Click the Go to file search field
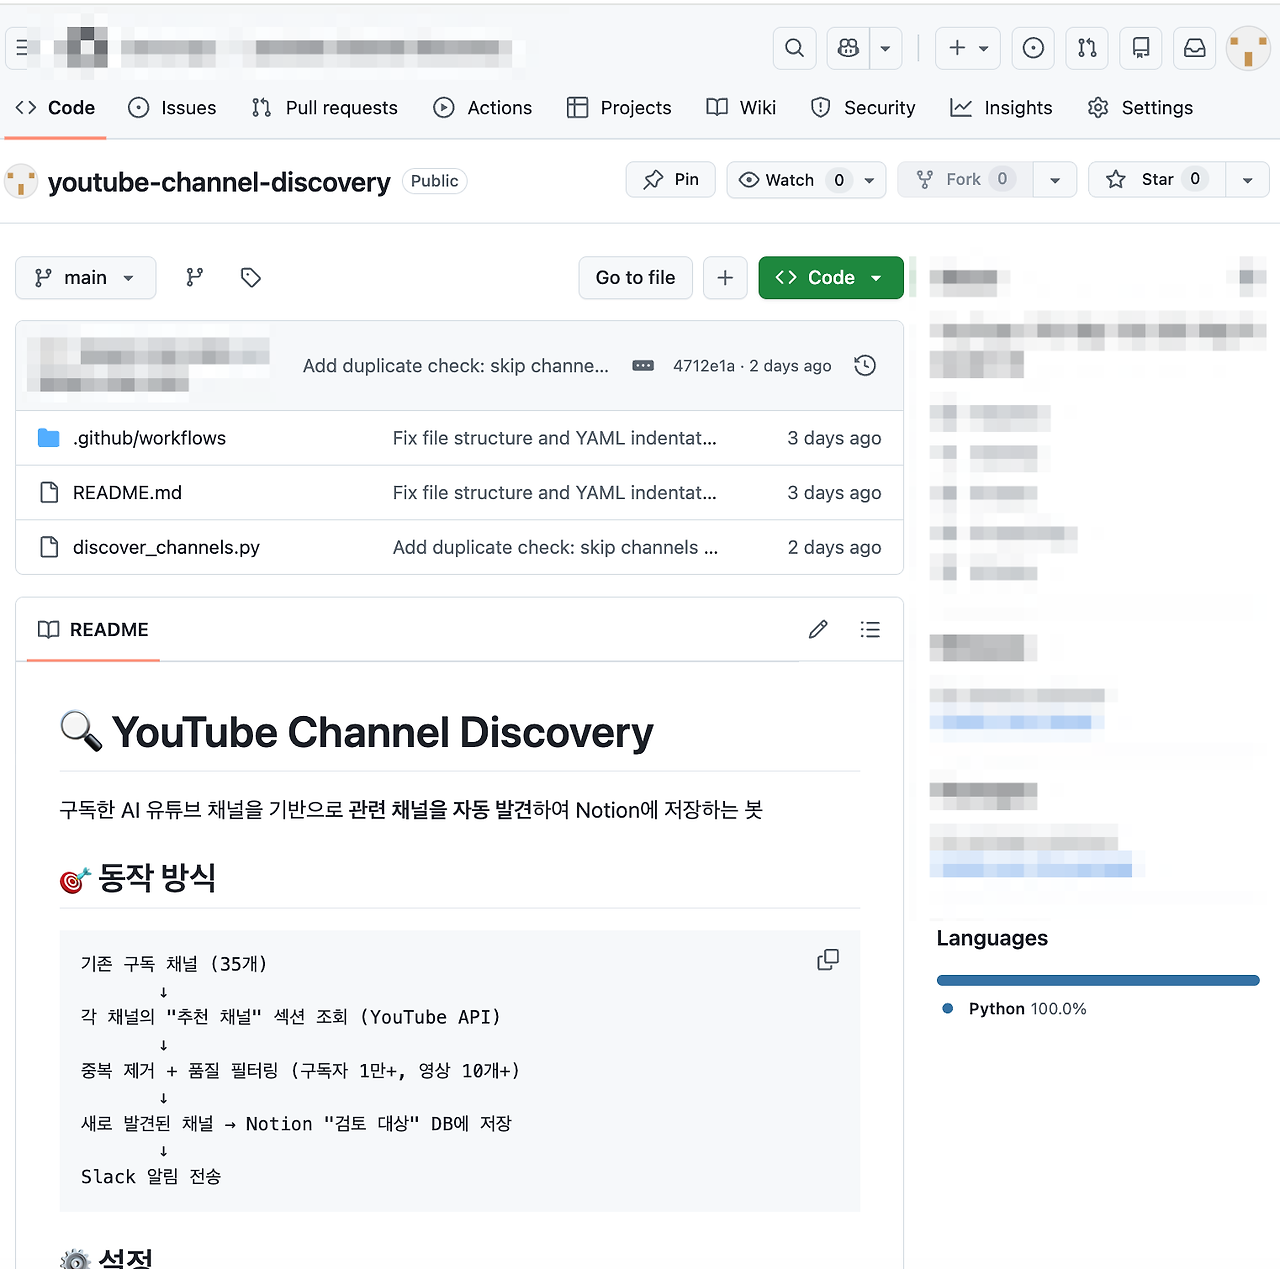This screenshot has width=1280, height=1269. [635, 278]
